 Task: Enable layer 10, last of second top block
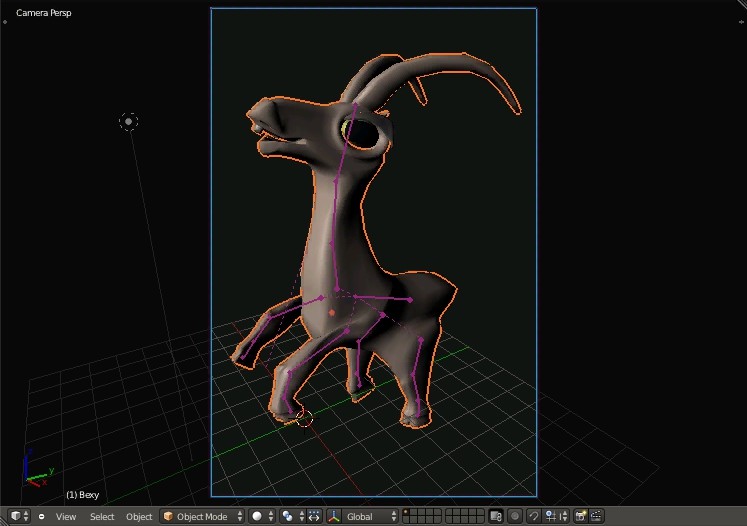point(480,513)
